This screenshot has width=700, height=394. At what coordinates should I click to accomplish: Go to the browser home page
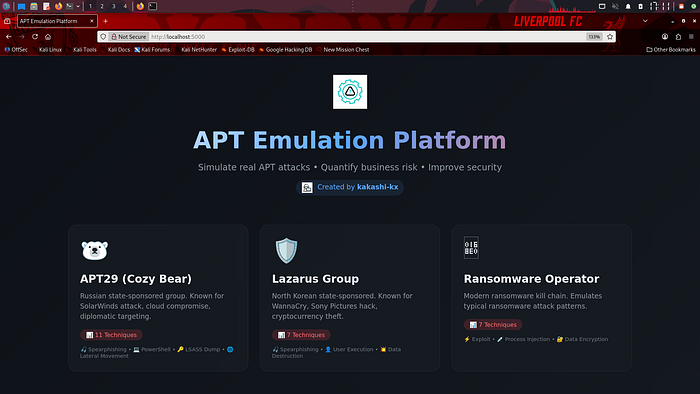(x=48, y=37)
